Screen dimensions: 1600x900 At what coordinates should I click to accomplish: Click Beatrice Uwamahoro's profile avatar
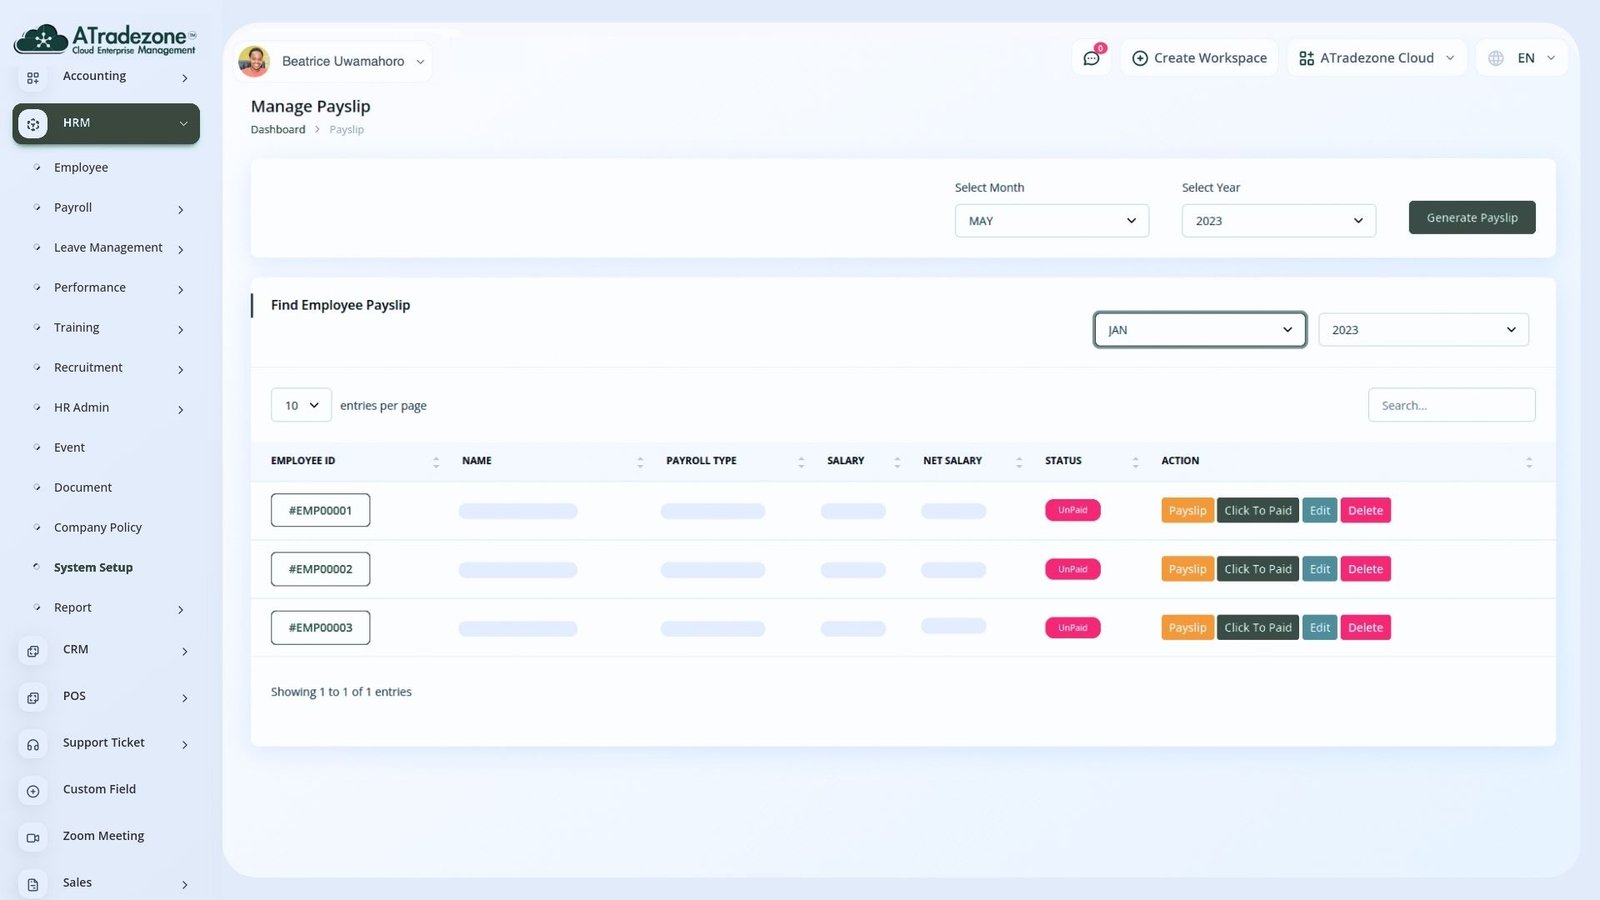254,61
